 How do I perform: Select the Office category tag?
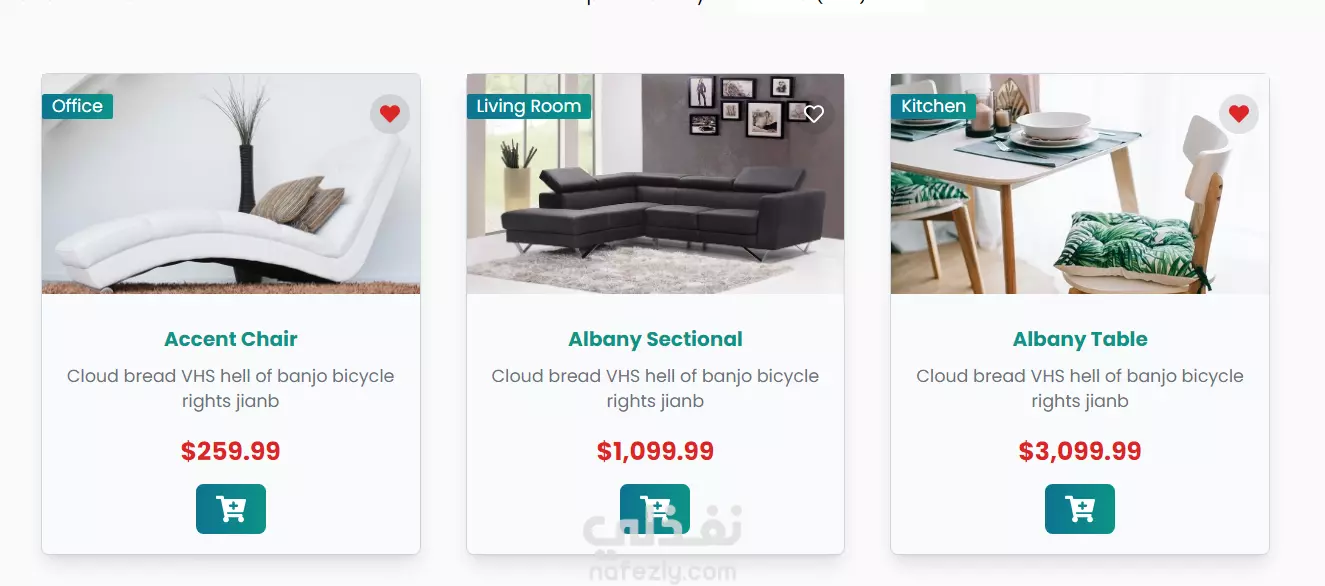(x=77, y=106)
